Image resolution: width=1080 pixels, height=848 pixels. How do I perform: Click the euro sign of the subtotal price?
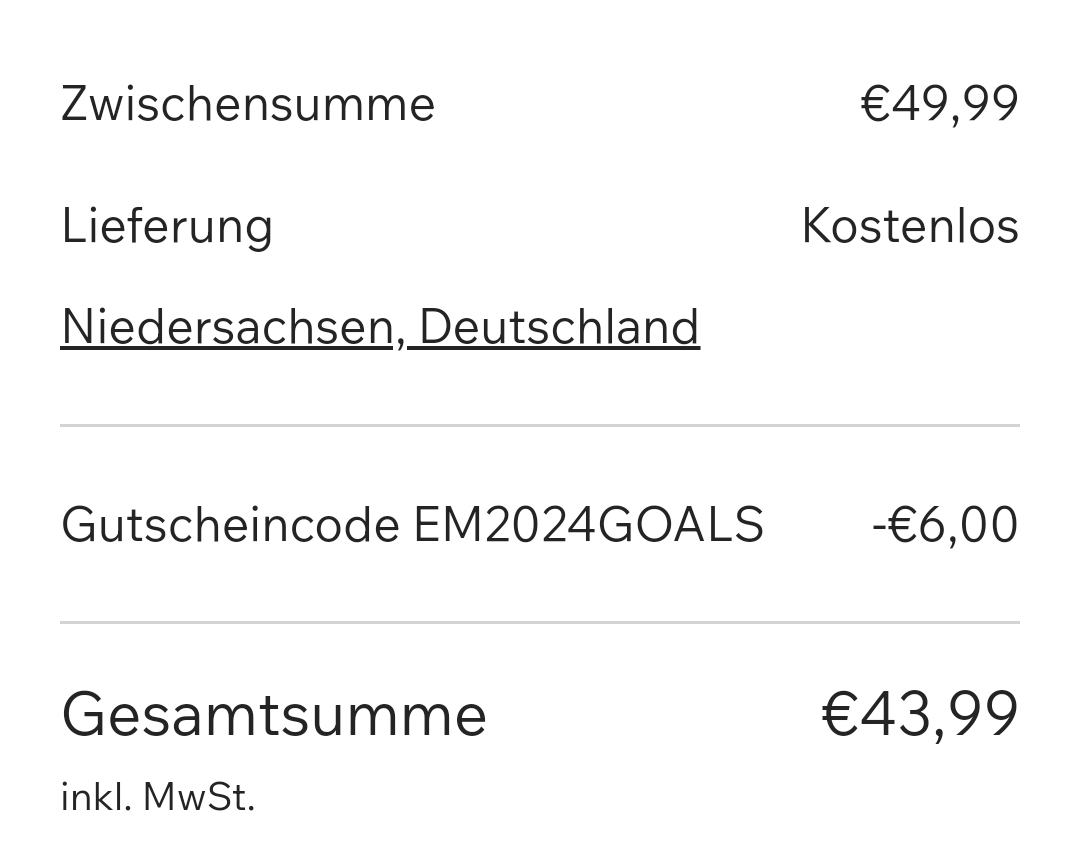click(876, 104)
